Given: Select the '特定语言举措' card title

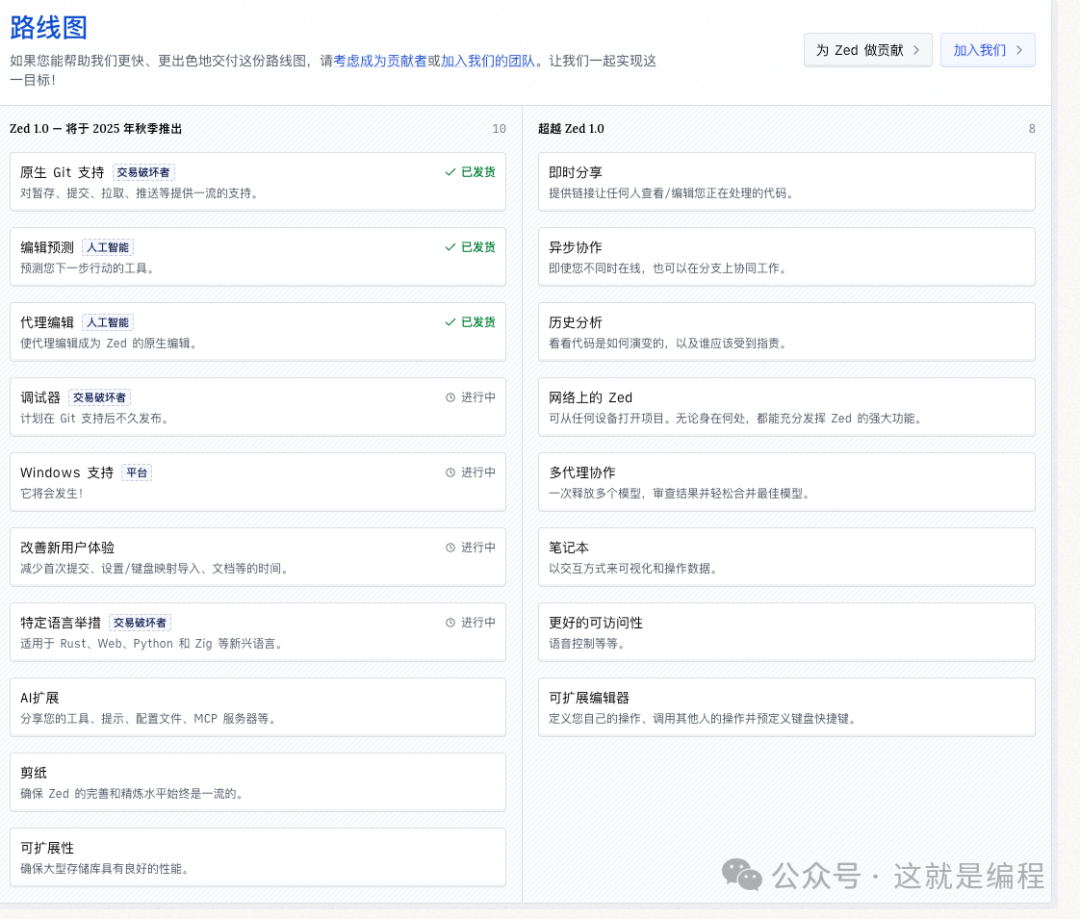Looking at the screenshot, I should click(61, 623).
